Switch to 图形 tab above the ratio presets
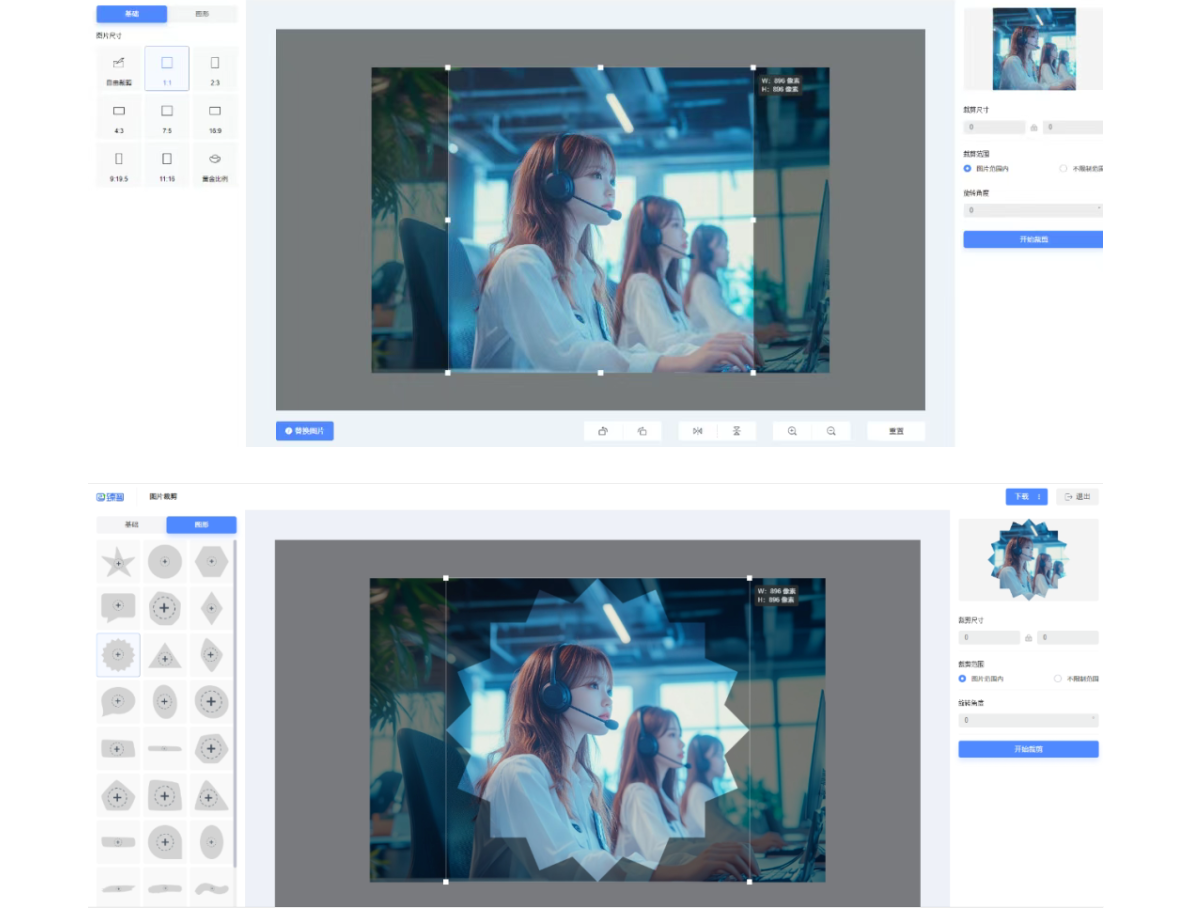1185x909 pixels. coord(202,14)
